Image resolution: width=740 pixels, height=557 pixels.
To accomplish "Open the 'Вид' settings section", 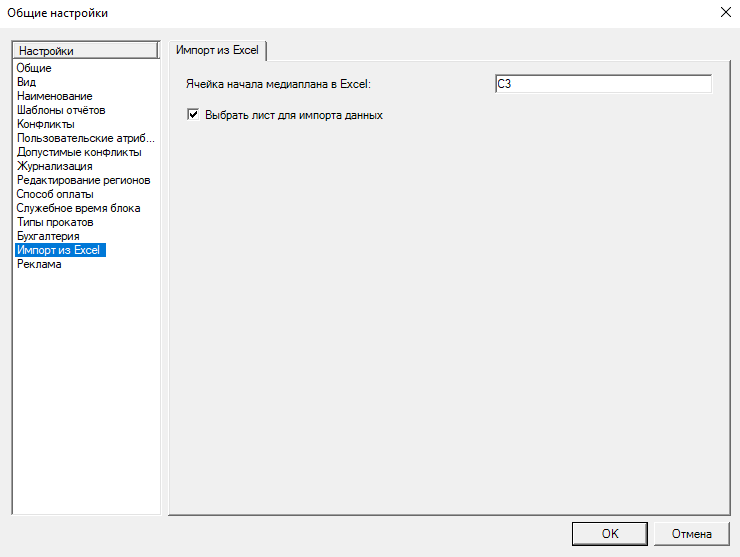I will [27, 82].
